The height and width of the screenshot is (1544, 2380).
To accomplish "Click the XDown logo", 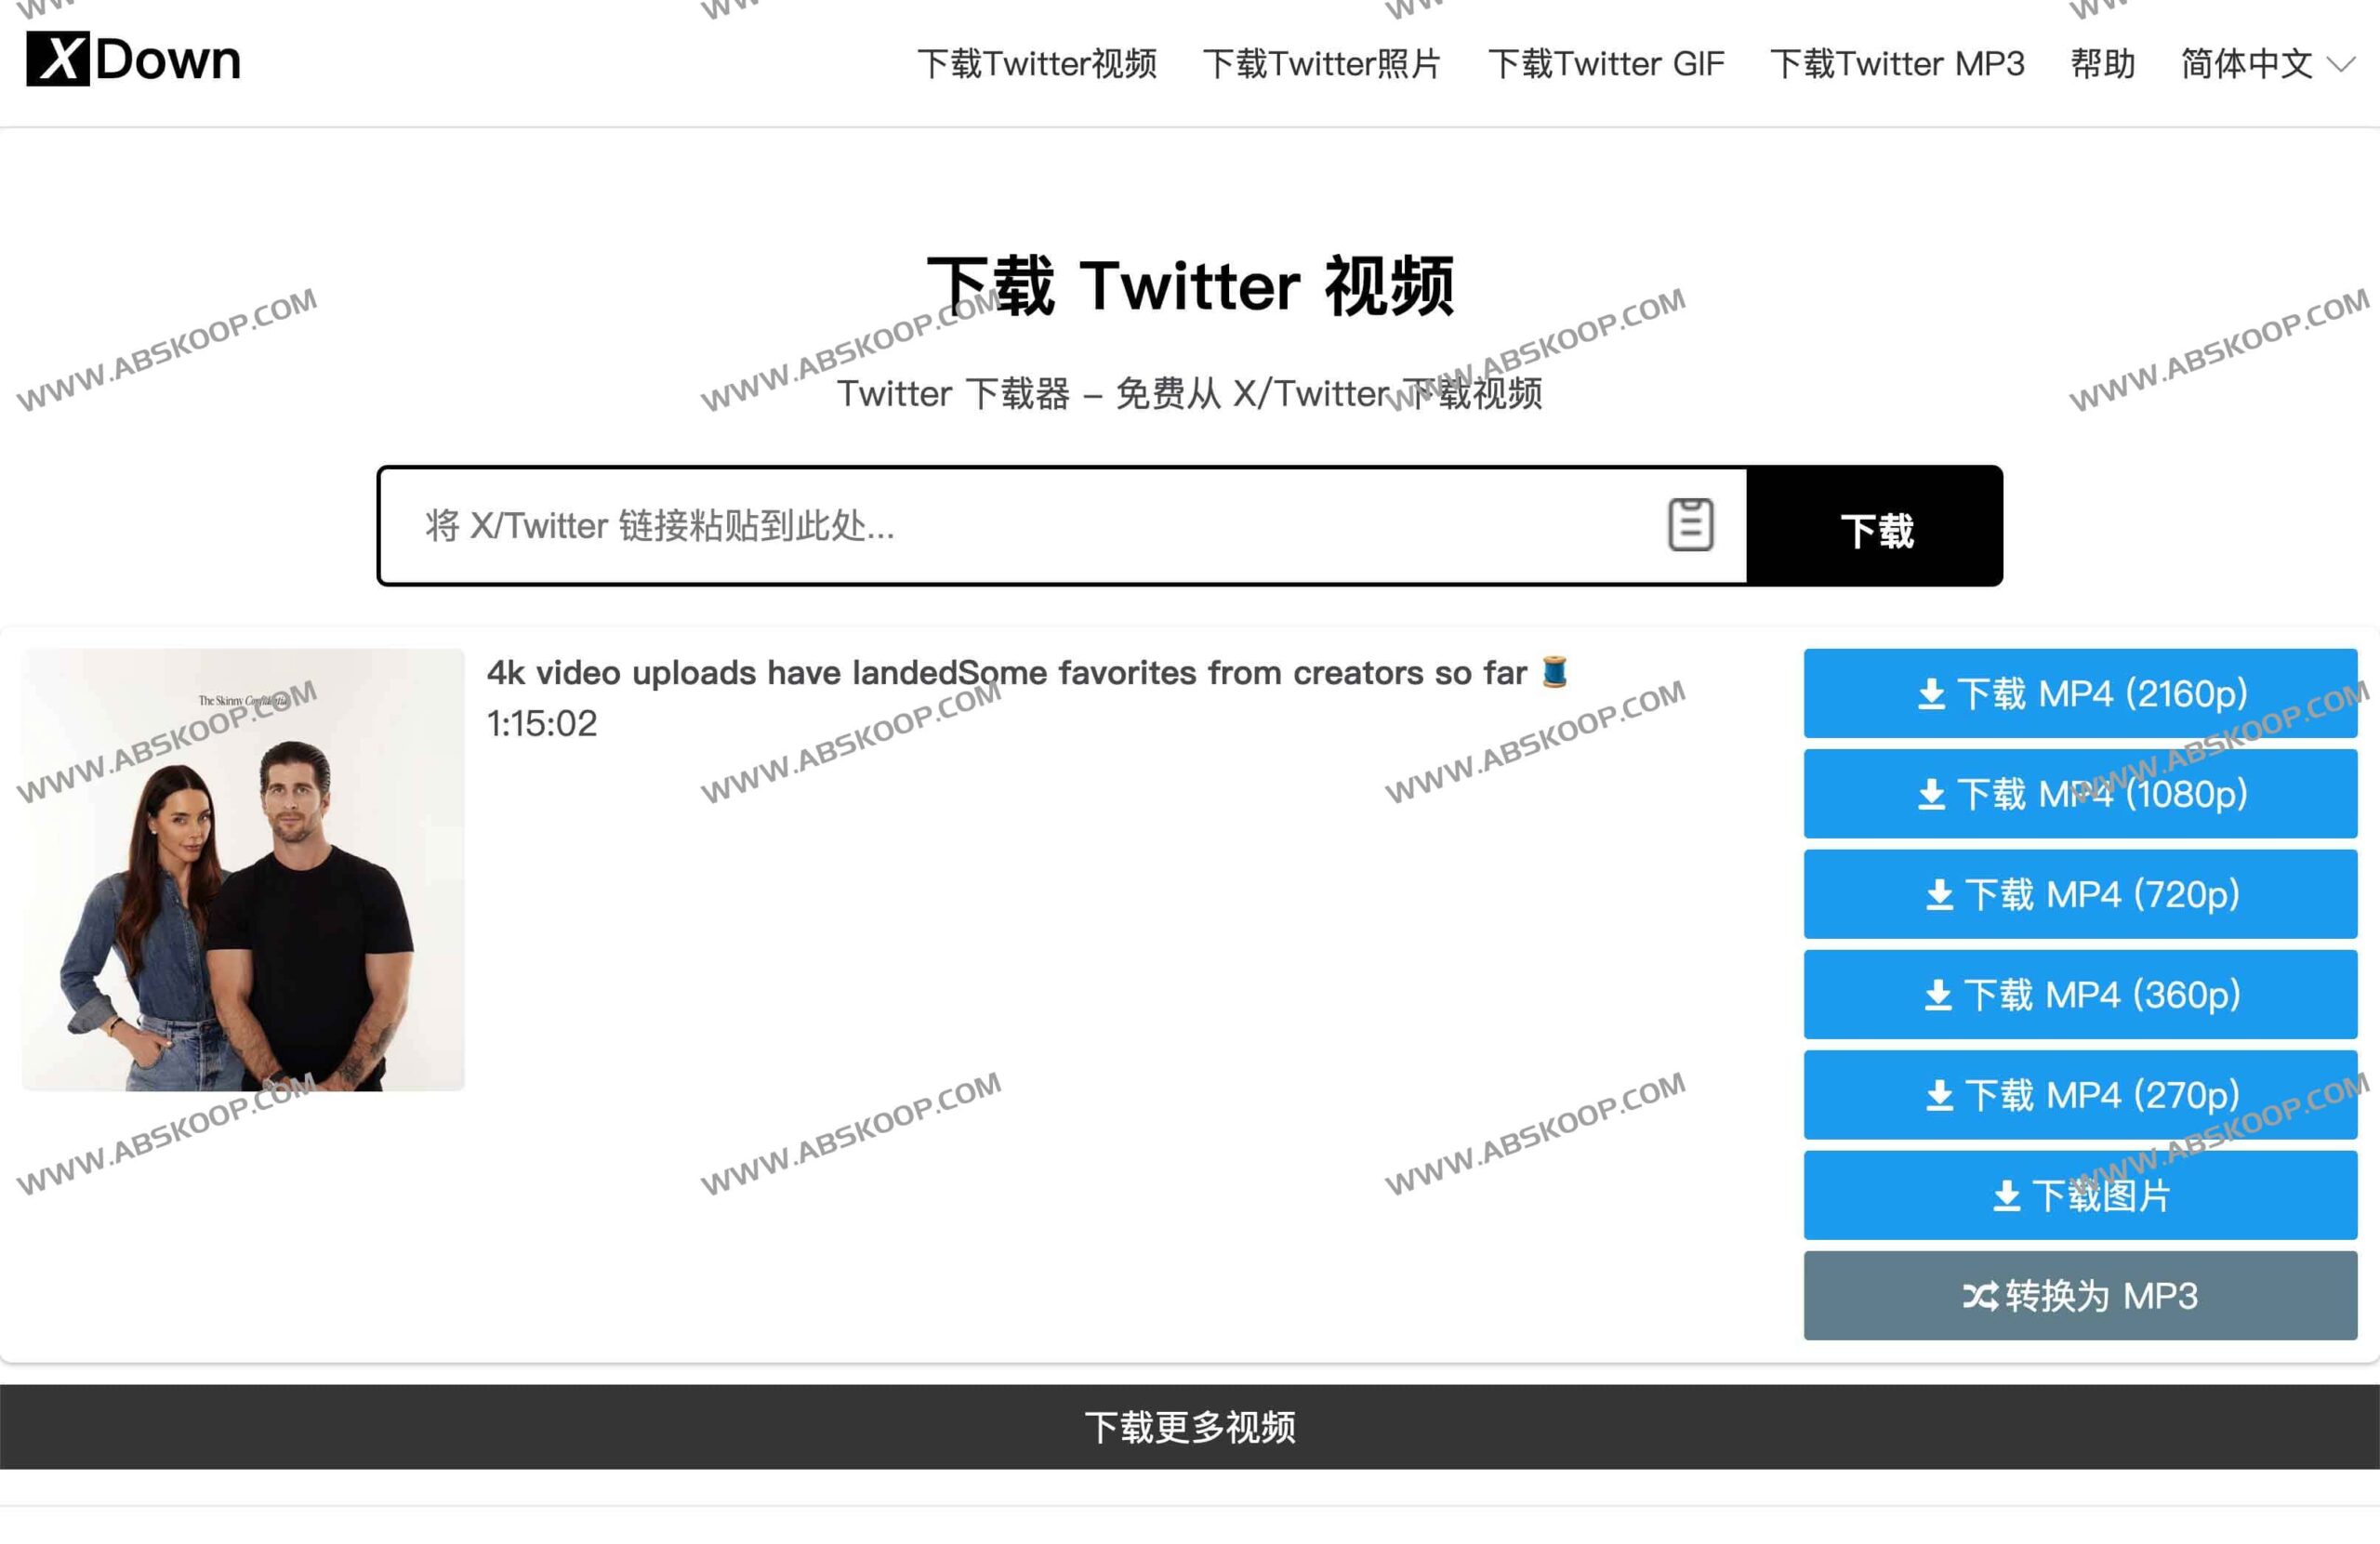I will pos(134,59).
